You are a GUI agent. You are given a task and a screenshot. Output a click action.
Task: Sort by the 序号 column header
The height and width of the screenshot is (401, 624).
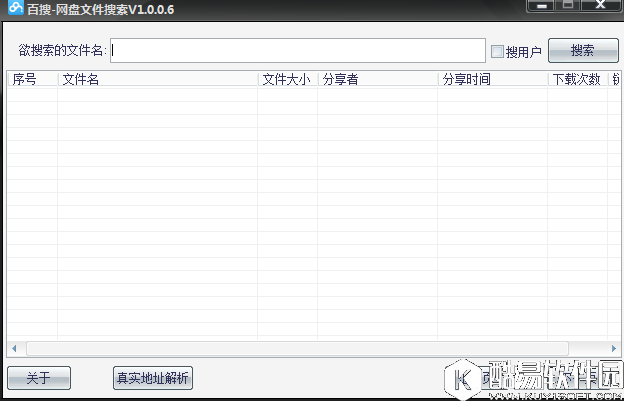click(33, 79)
